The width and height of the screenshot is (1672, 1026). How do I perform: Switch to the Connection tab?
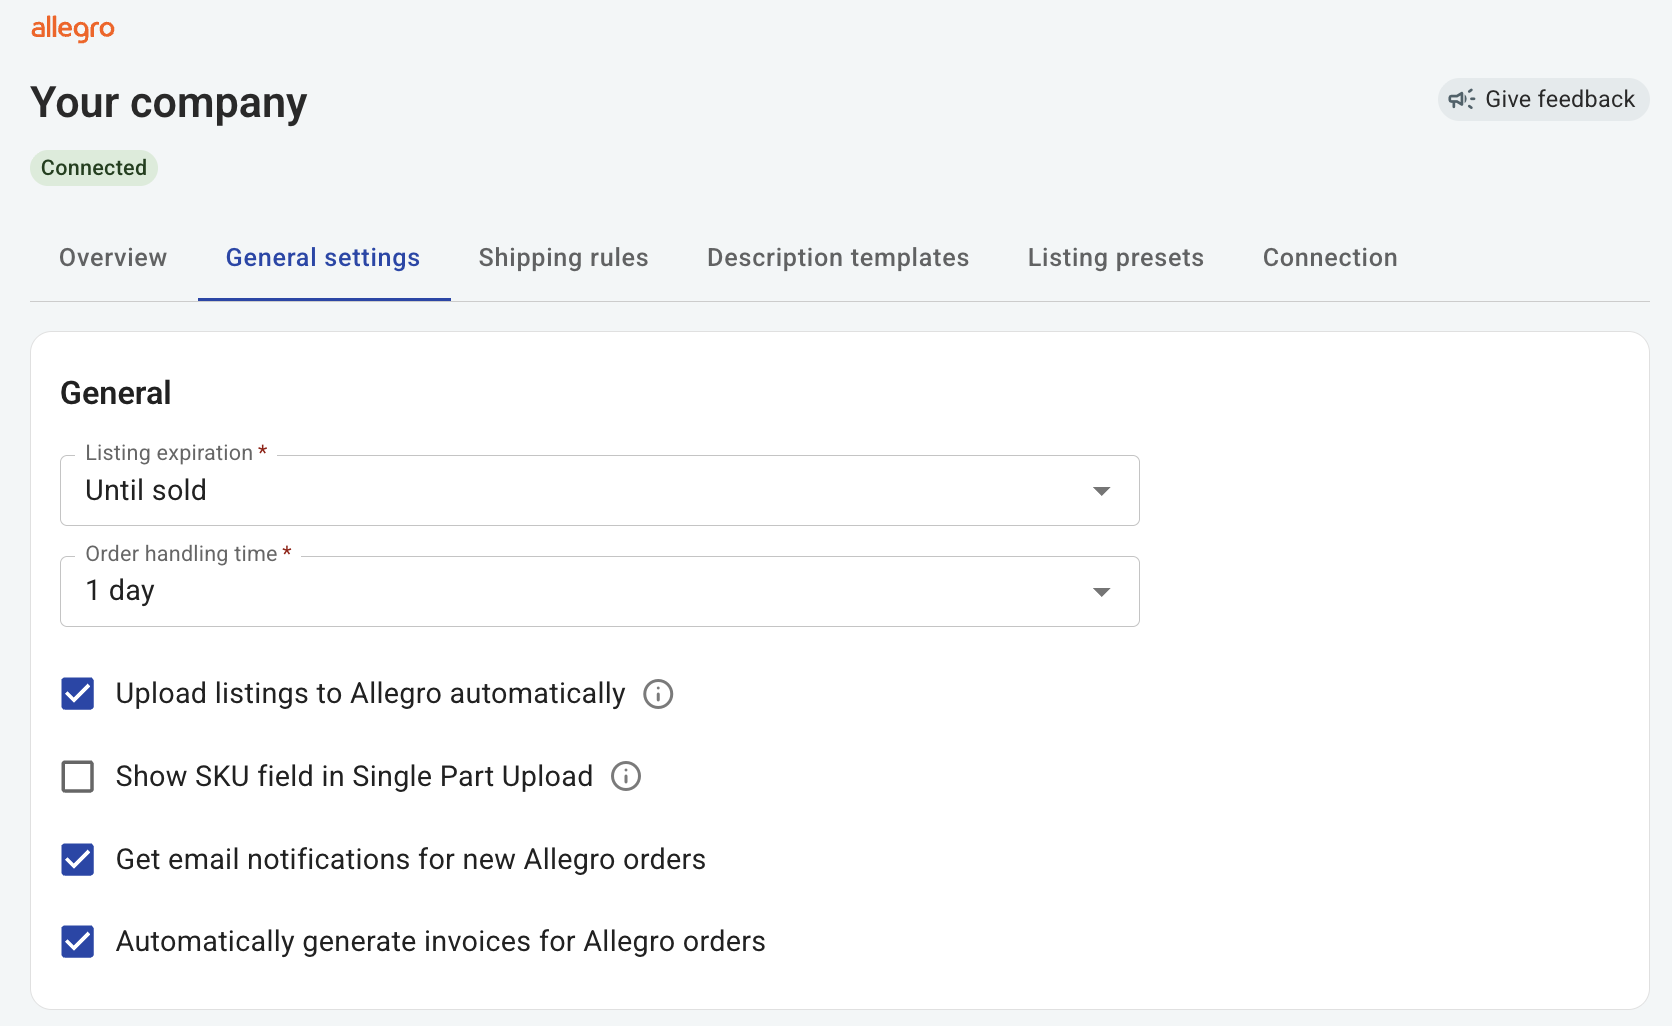click(x=1330, y=258)
